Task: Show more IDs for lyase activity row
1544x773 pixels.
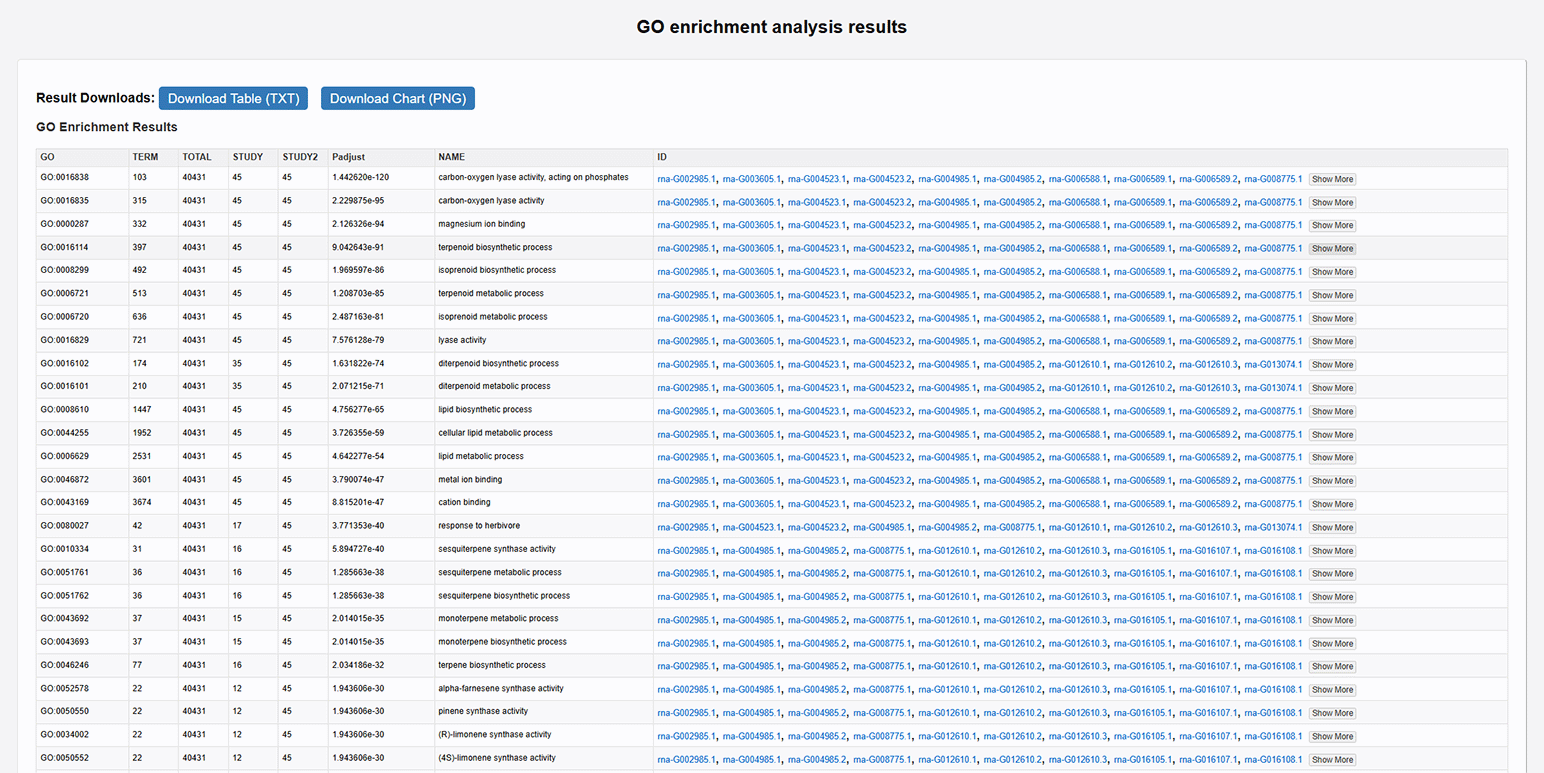Action: pos(1332,341)
